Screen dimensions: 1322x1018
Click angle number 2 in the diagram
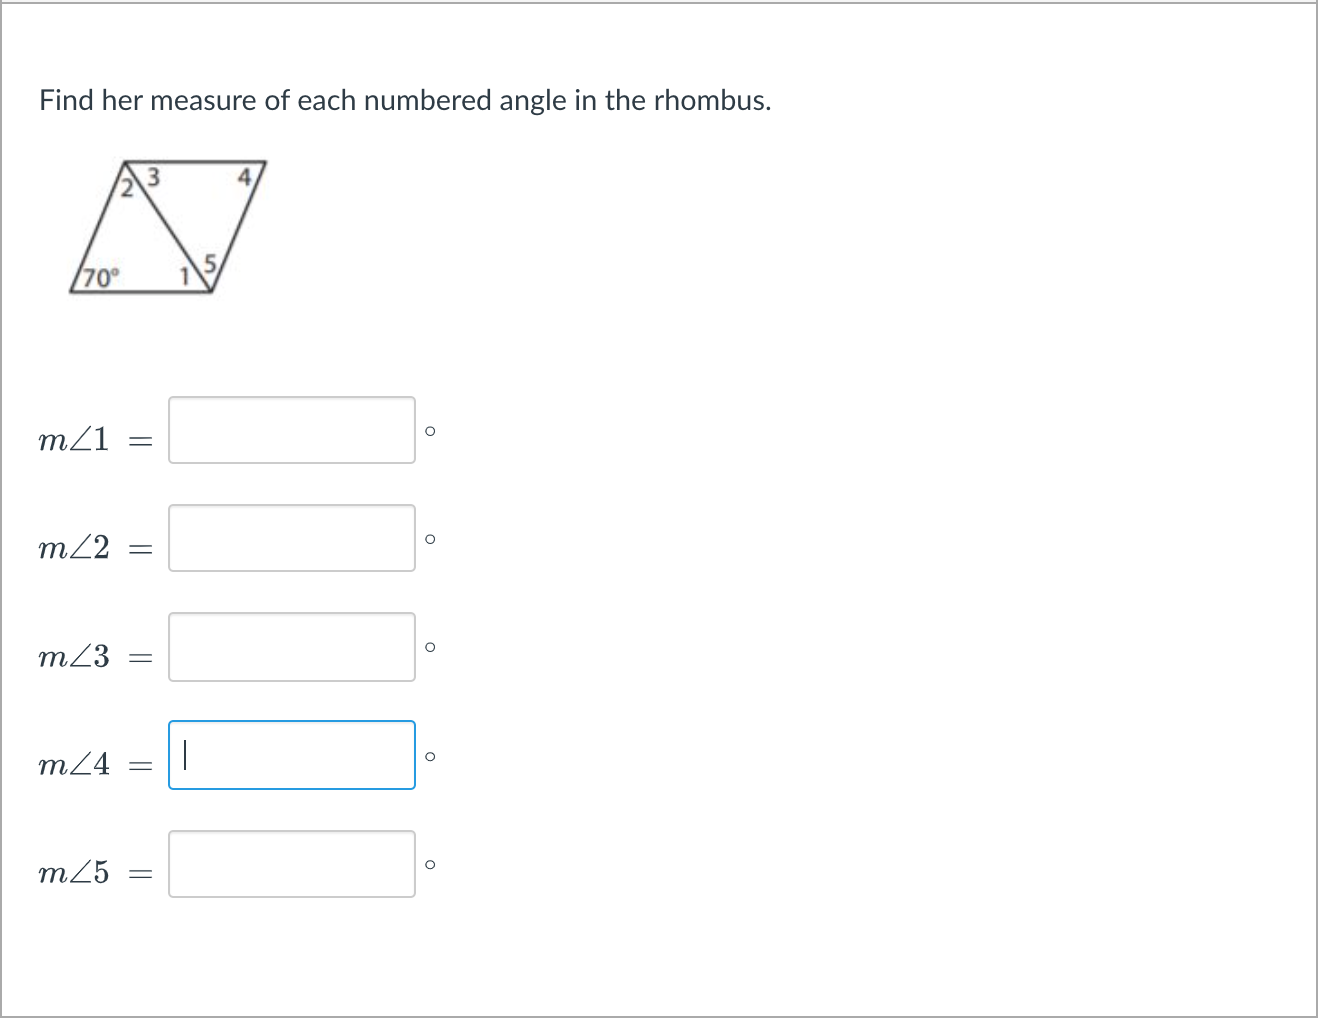[x=127, y=189]
